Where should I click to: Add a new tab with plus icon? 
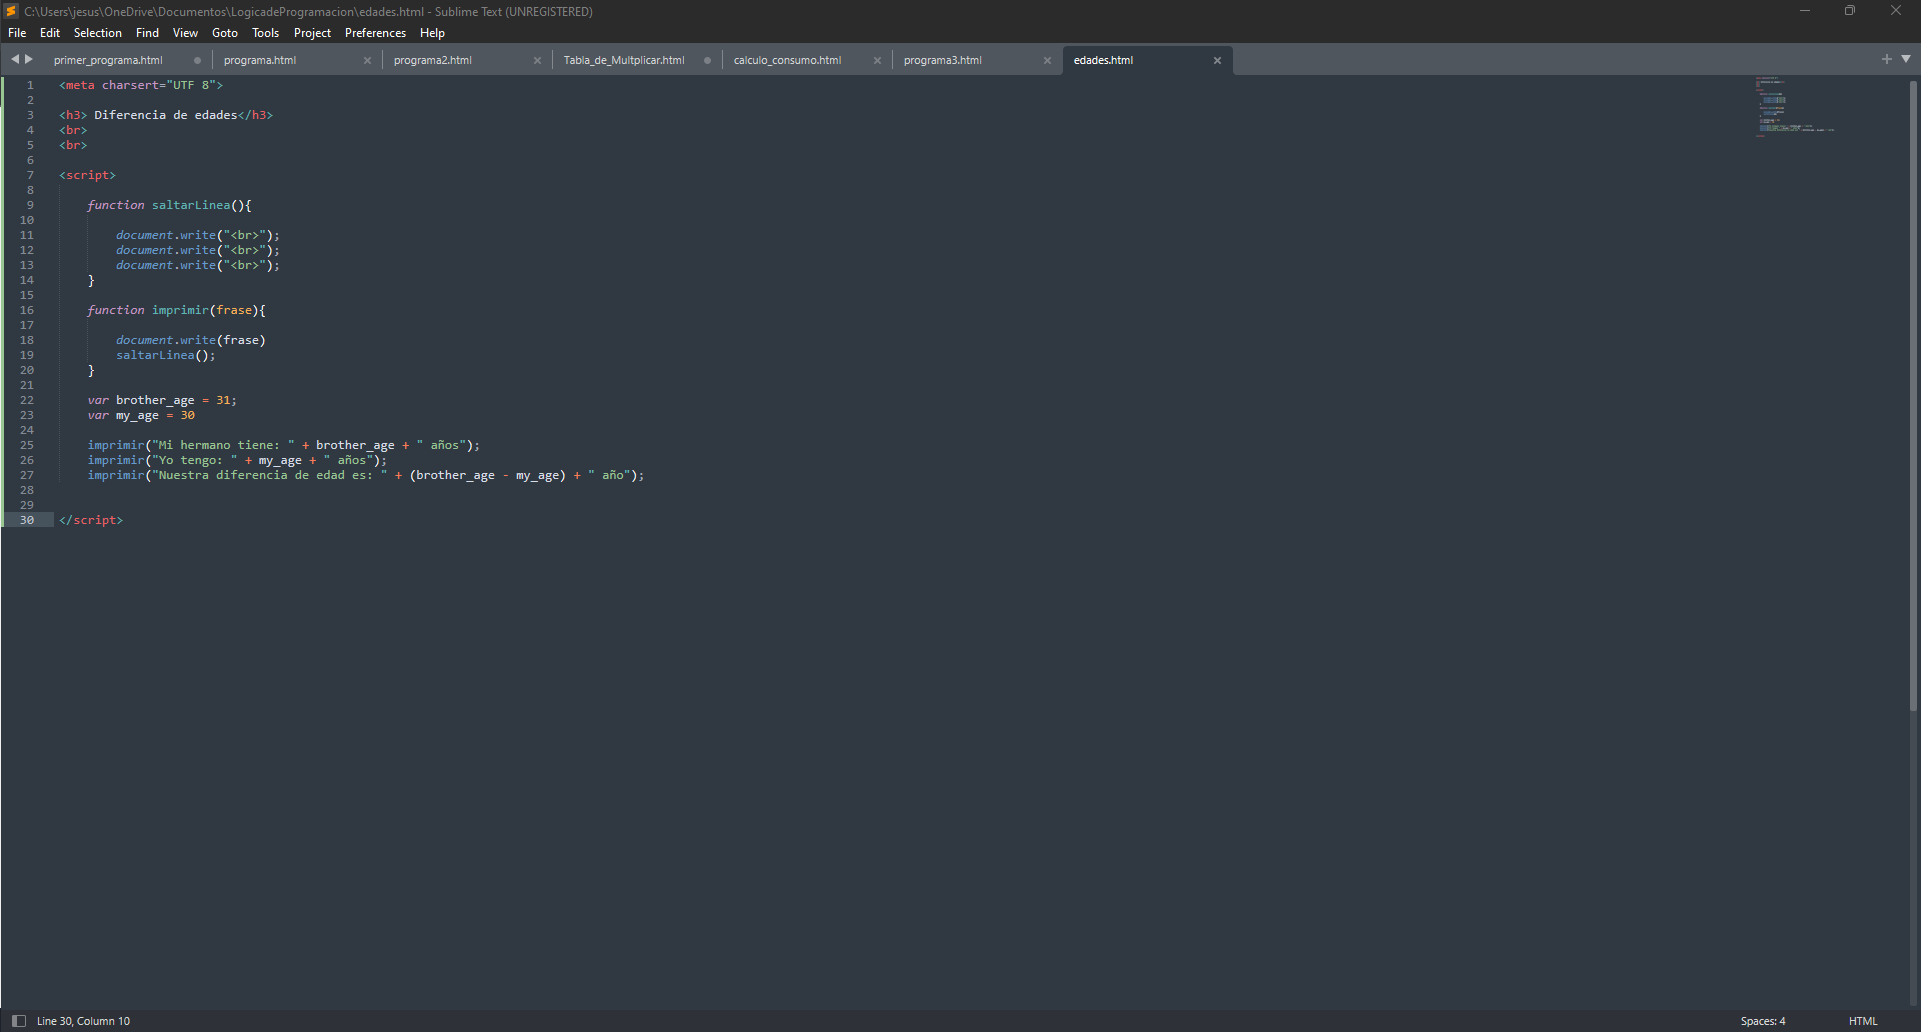pyautogui.click(x=1887, y=59)
